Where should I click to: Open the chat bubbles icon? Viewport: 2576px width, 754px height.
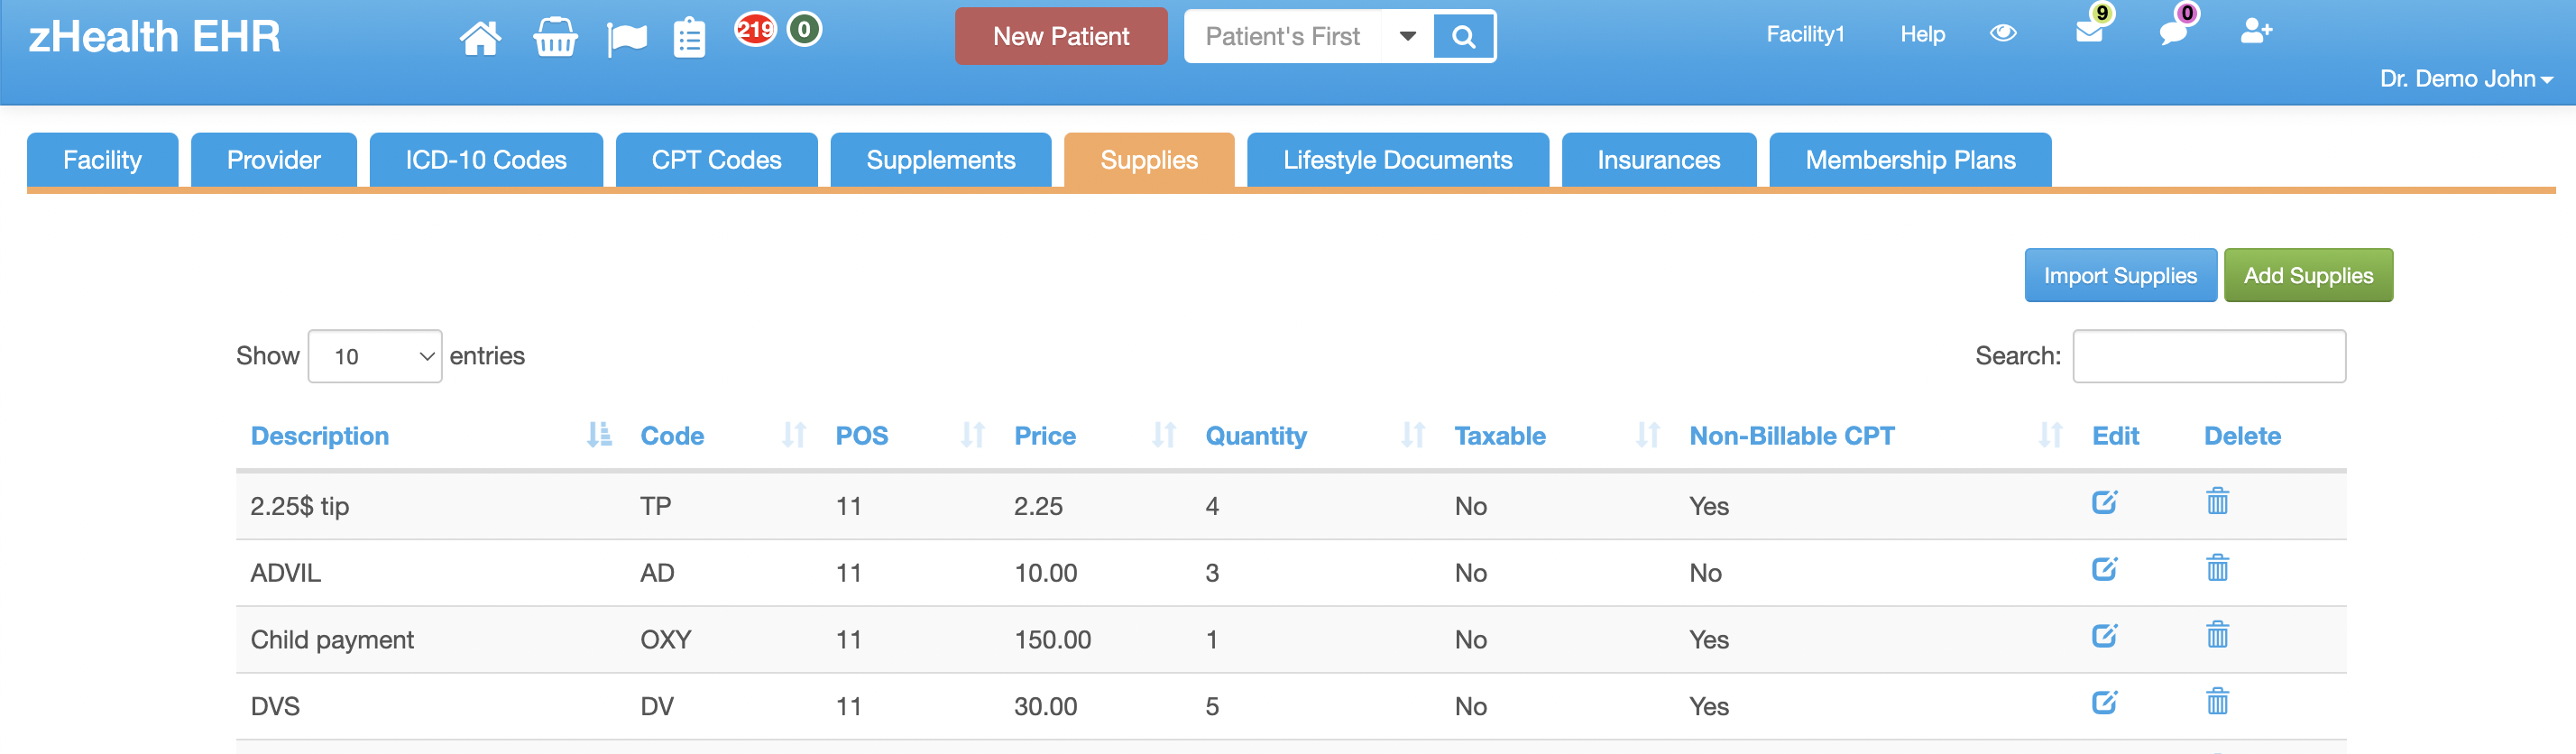pyautogui.click(x=2173, y=33)
